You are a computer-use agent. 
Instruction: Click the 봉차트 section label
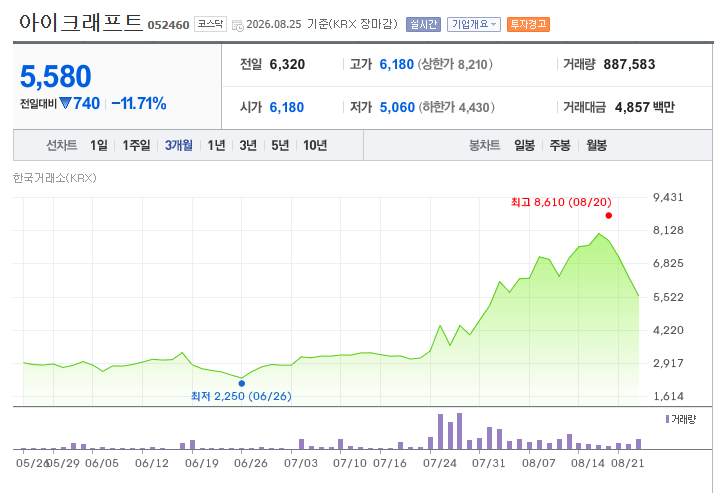(484, 146)
